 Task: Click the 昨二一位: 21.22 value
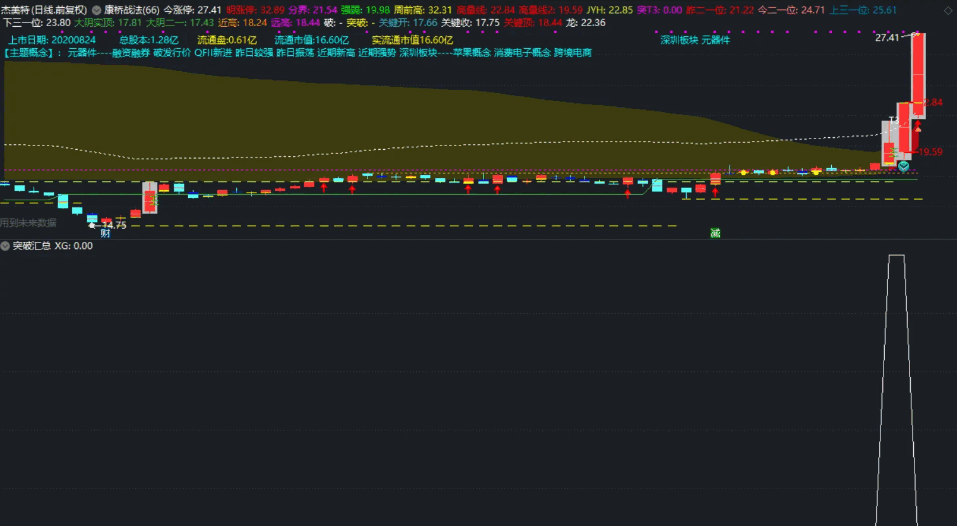click(x=720, y=10)
